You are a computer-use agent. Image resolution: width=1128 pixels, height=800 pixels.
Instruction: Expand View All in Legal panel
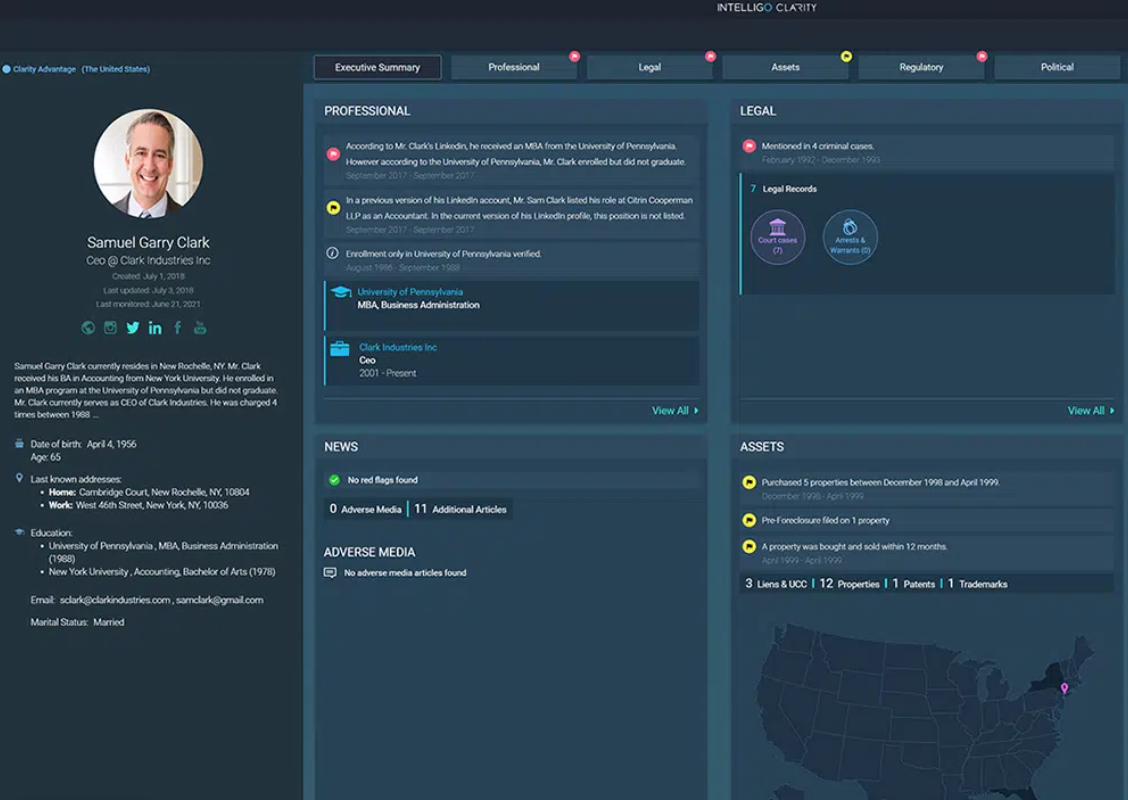coord(1090,411)
